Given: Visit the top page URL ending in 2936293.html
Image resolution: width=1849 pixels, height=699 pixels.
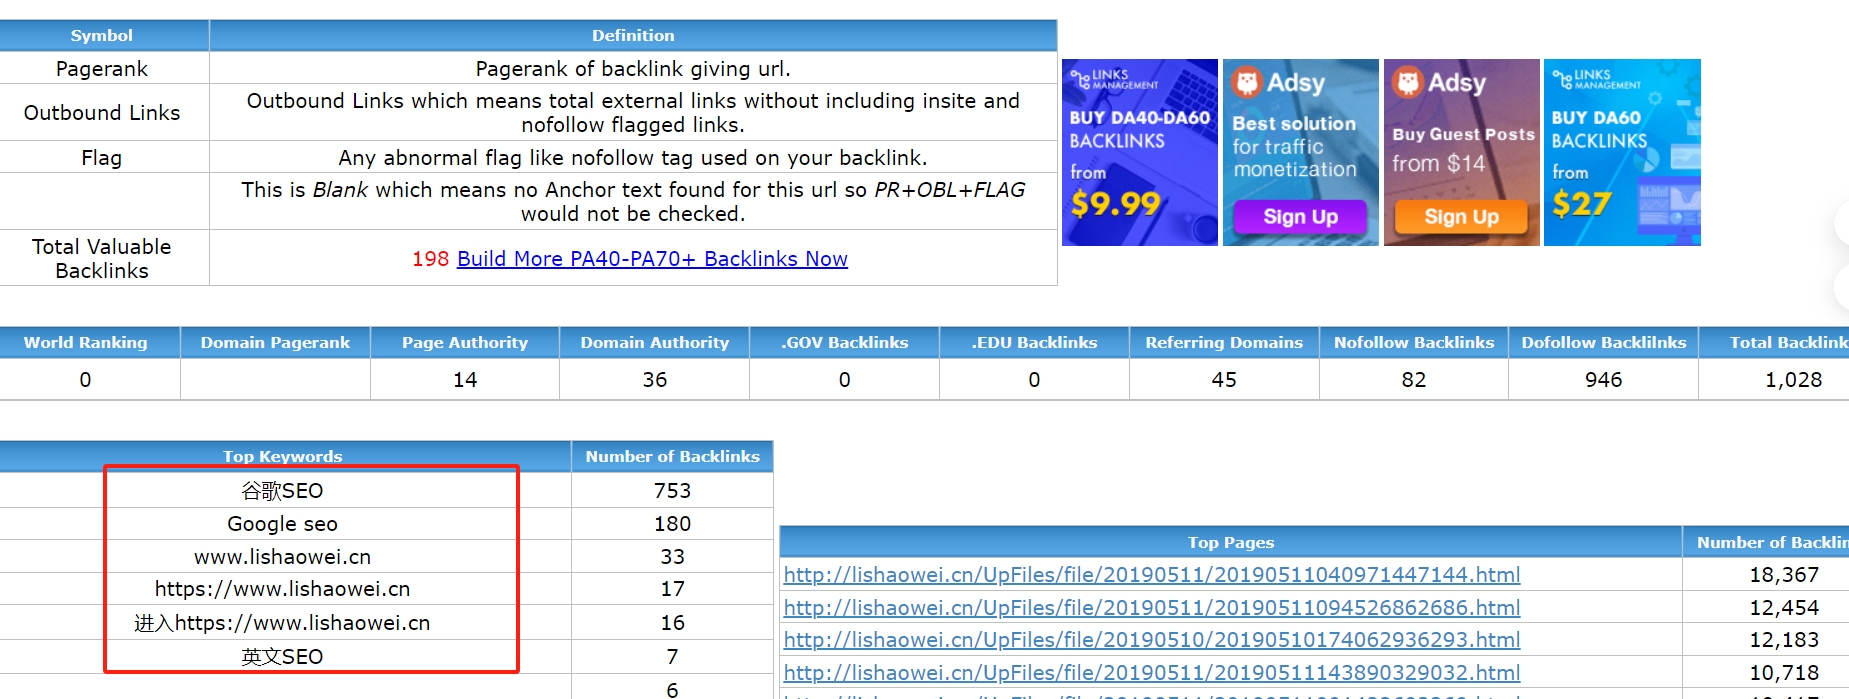Looking at the screenshot, I should click(x=1151, y=640).
